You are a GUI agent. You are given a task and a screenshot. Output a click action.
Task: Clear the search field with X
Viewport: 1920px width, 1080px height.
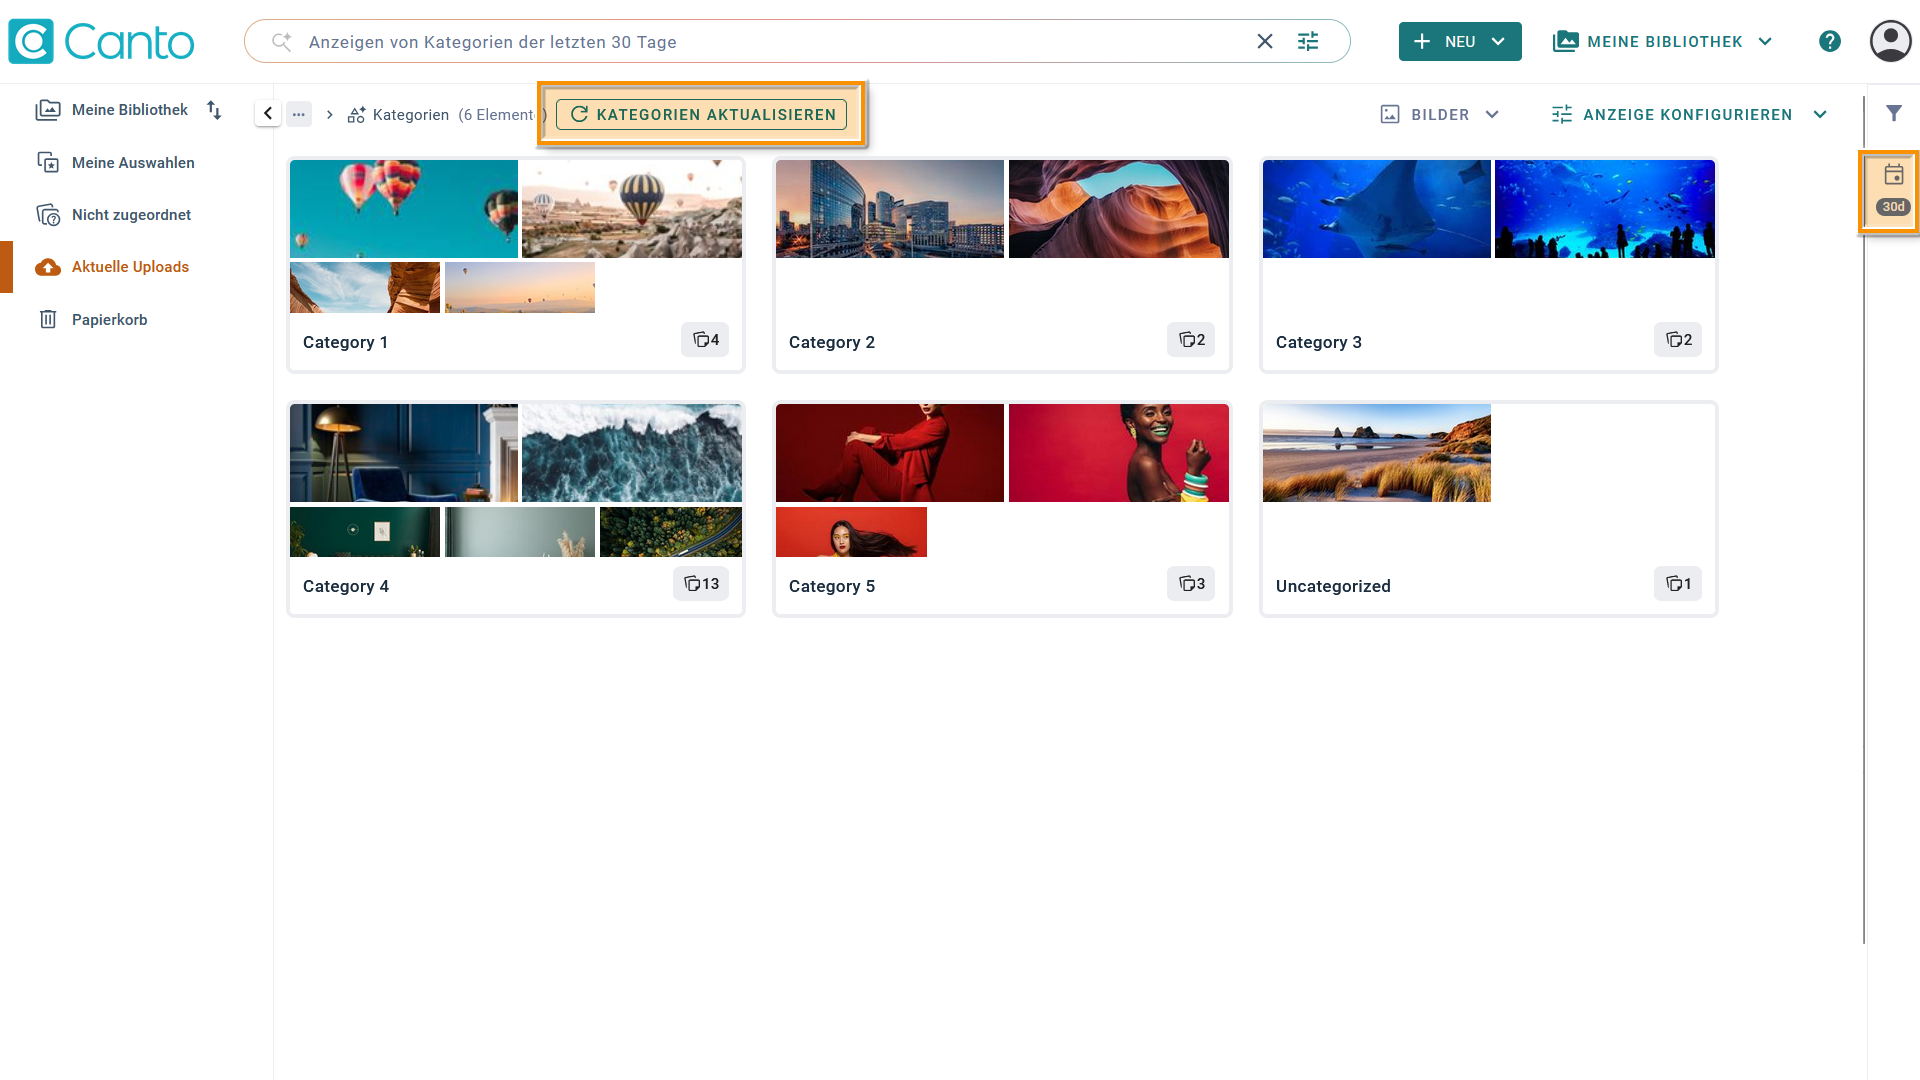point(1265,42)
